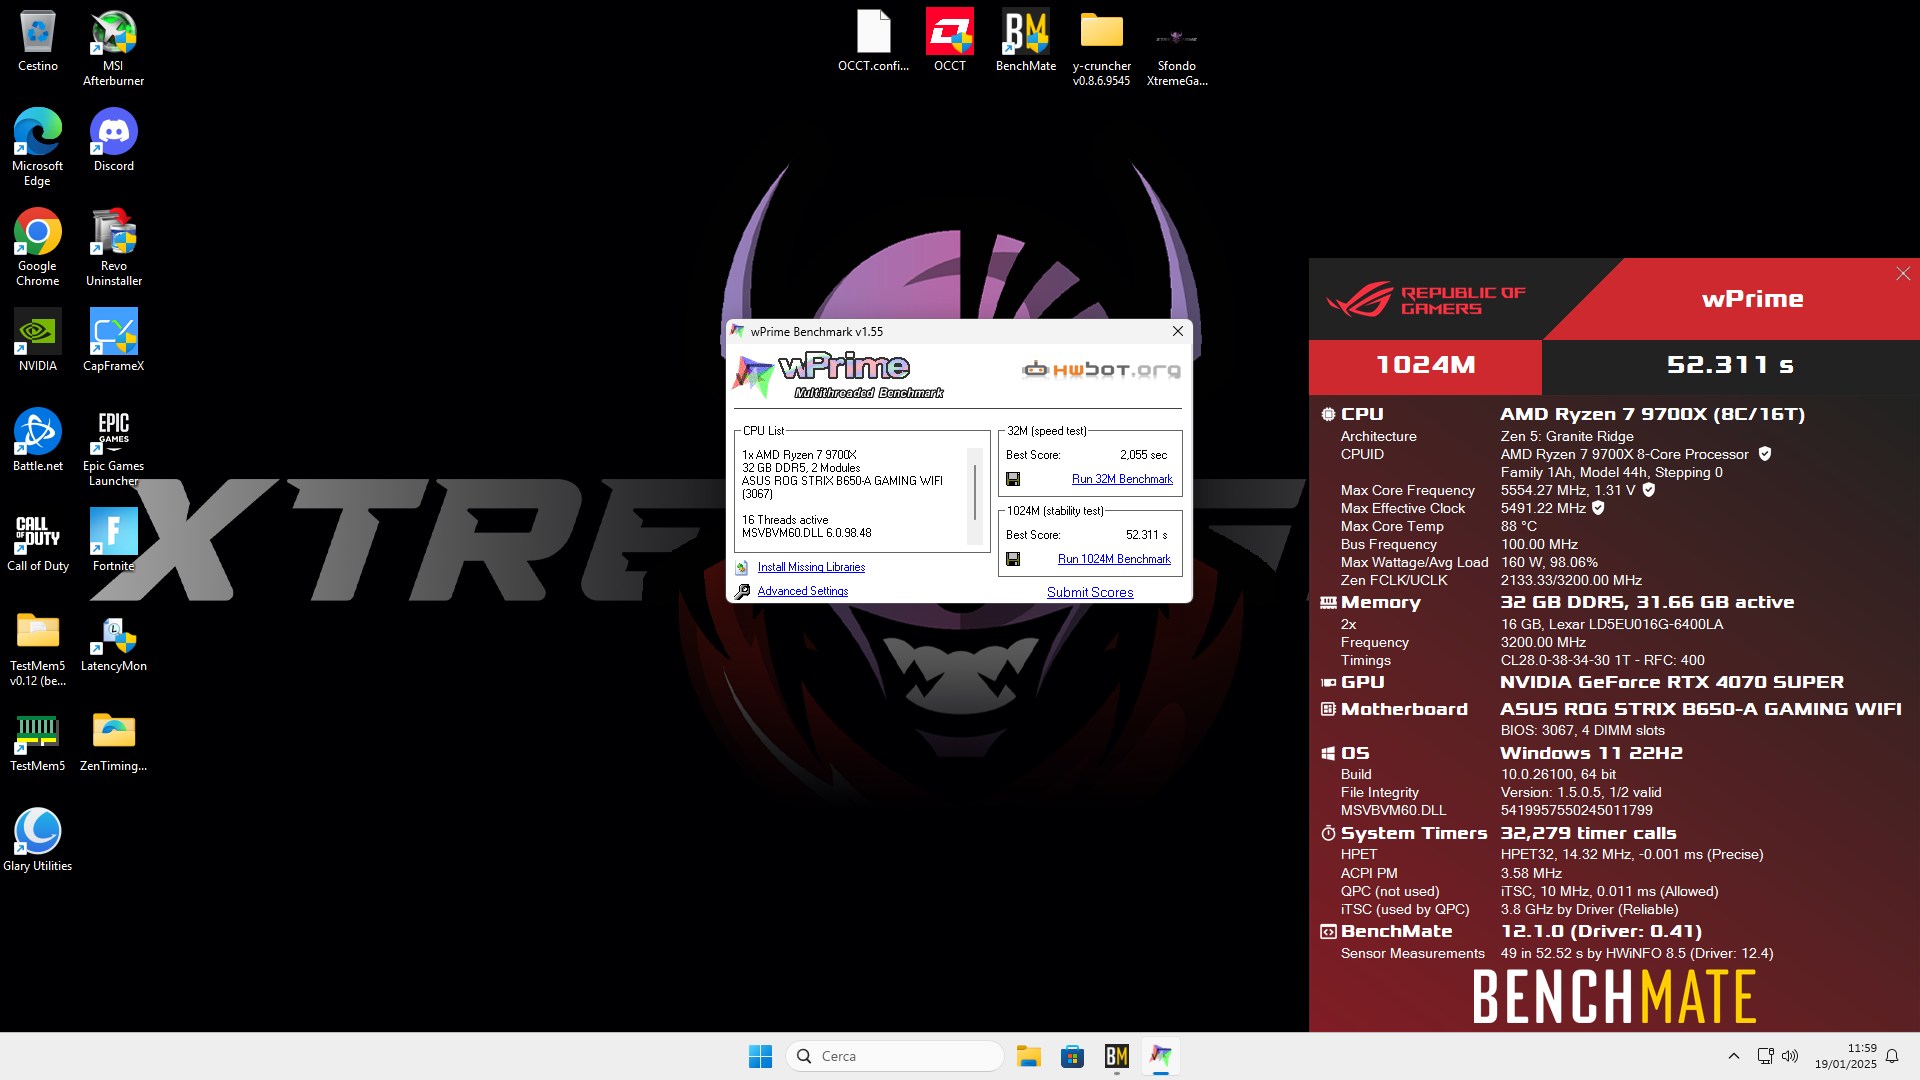Open the volume control in system tray

[1790, 1056]
